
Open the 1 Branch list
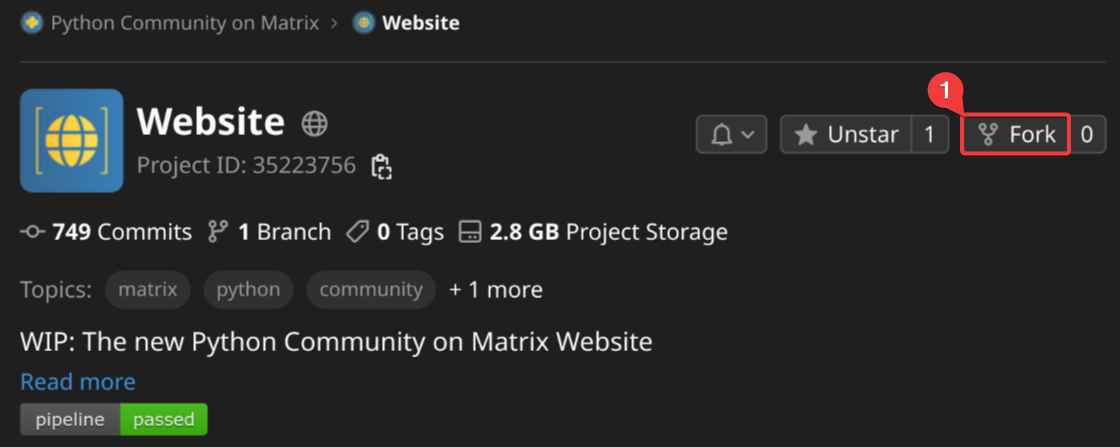pyautogui.click(x=269, y=233)
